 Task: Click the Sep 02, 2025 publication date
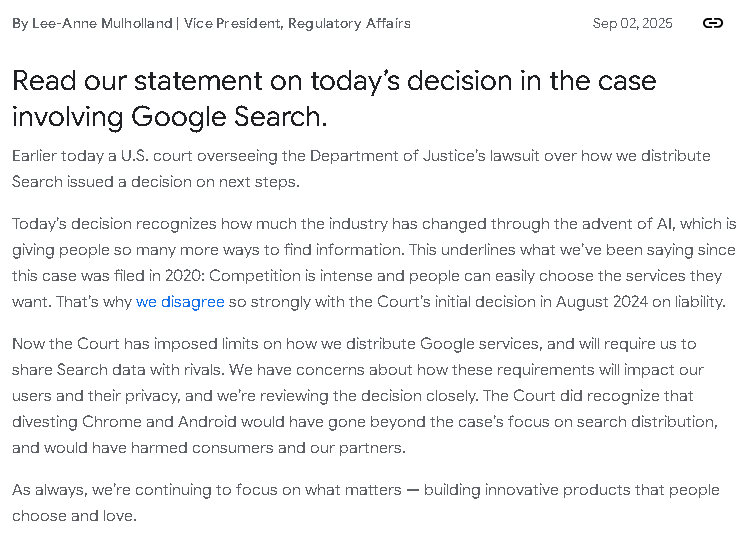pos(632,23)
